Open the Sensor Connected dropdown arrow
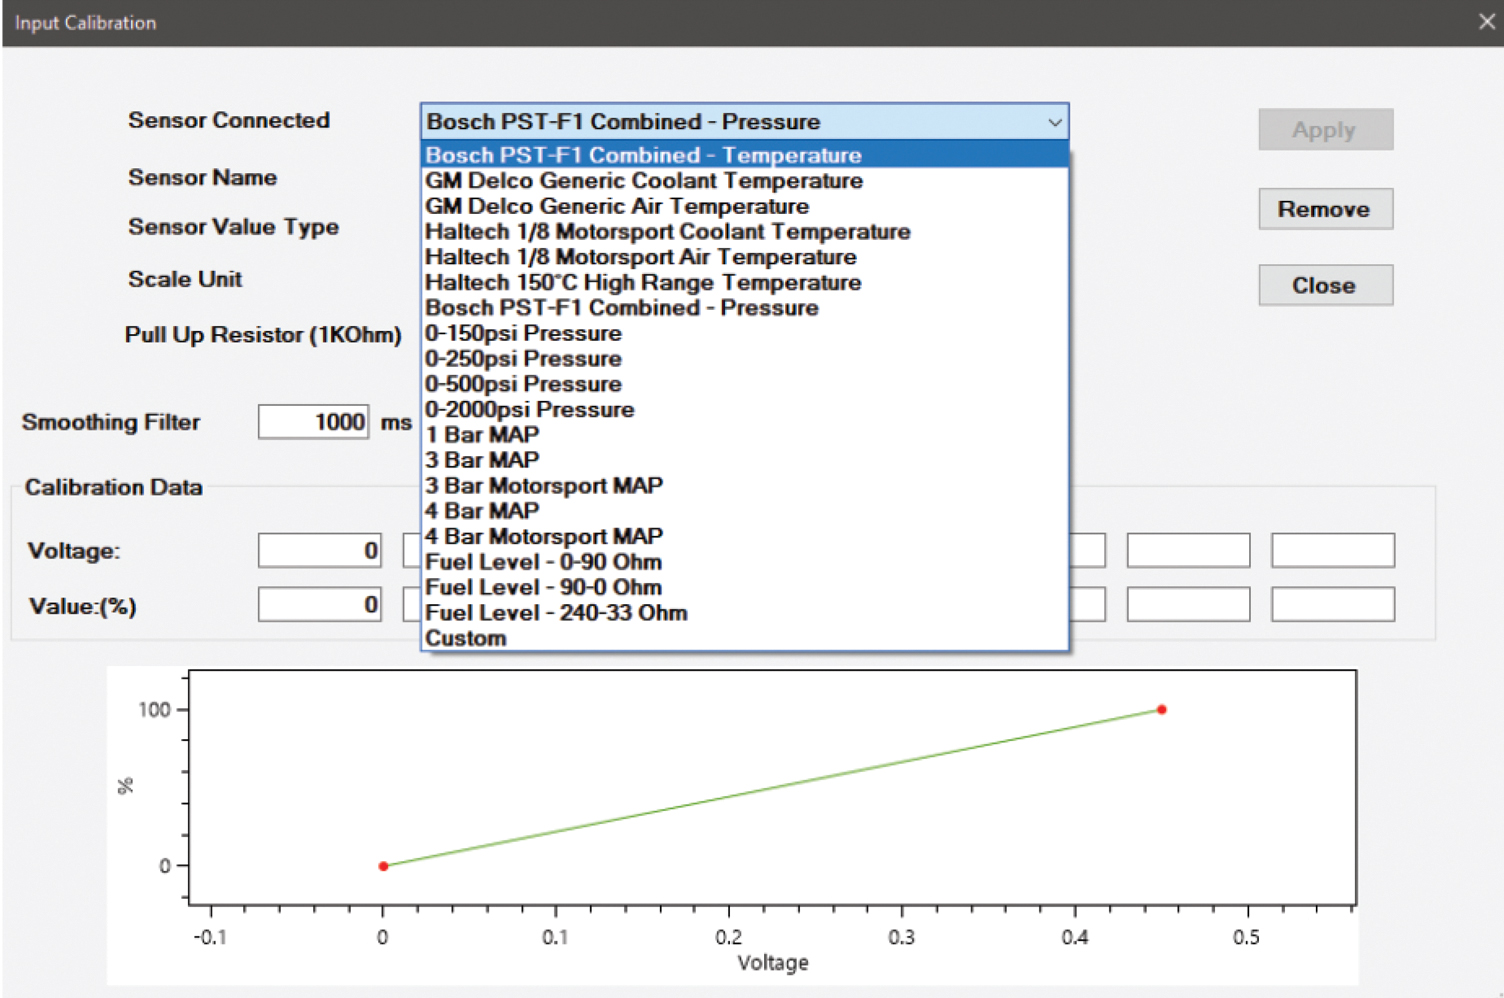 coord(1054,122)
